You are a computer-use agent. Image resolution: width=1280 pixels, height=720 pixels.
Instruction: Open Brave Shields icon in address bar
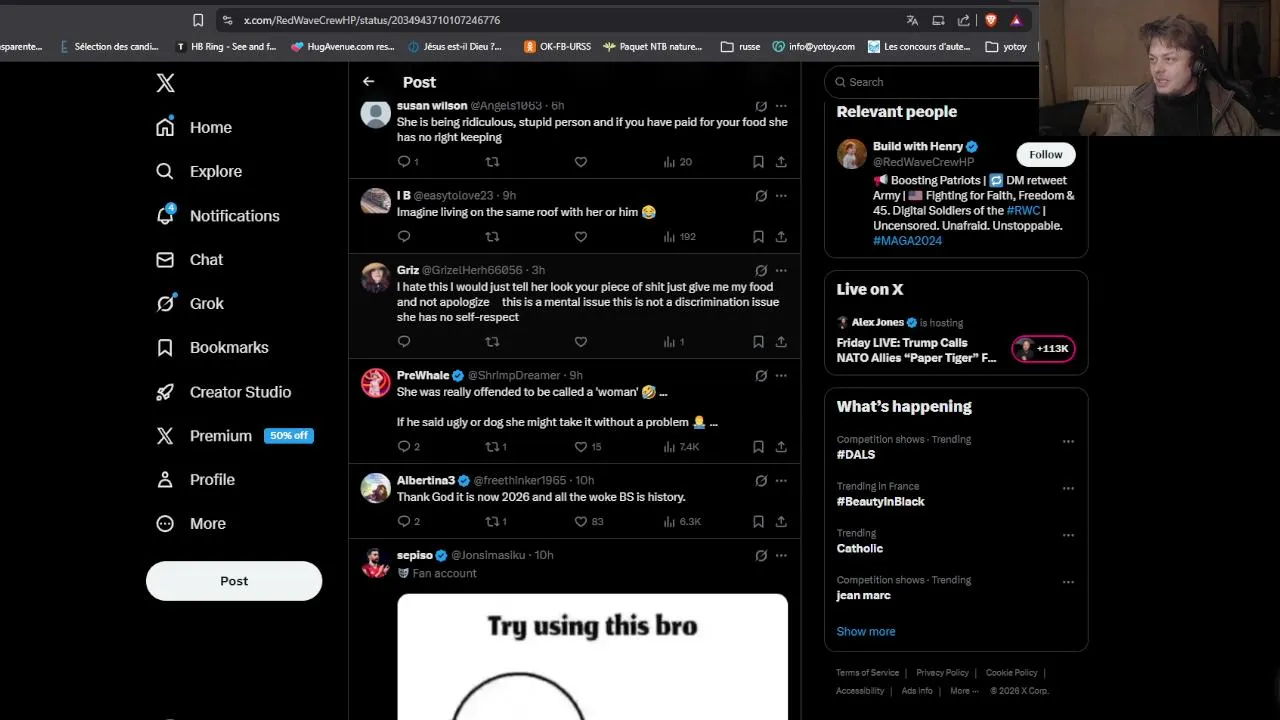coord(991,20)
